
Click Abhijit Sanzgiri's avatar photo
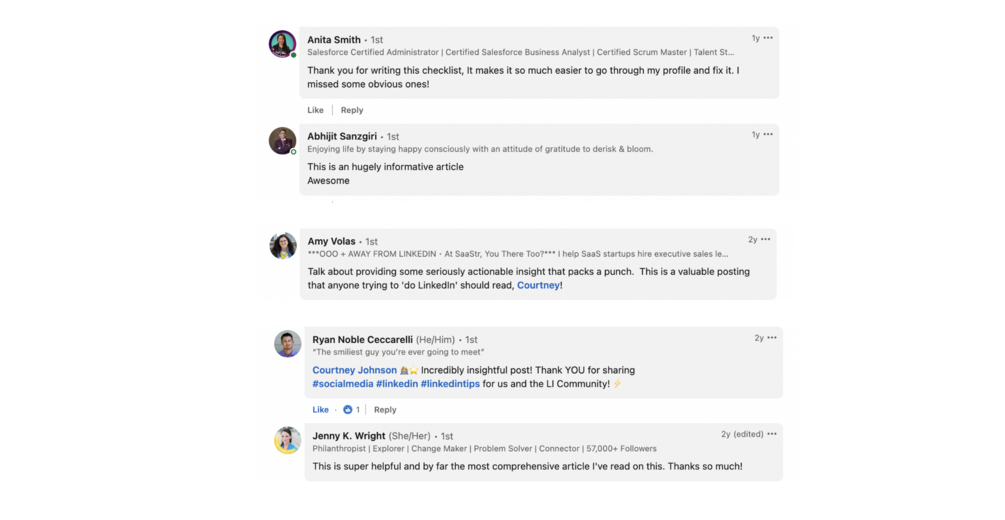coord(282,141)
